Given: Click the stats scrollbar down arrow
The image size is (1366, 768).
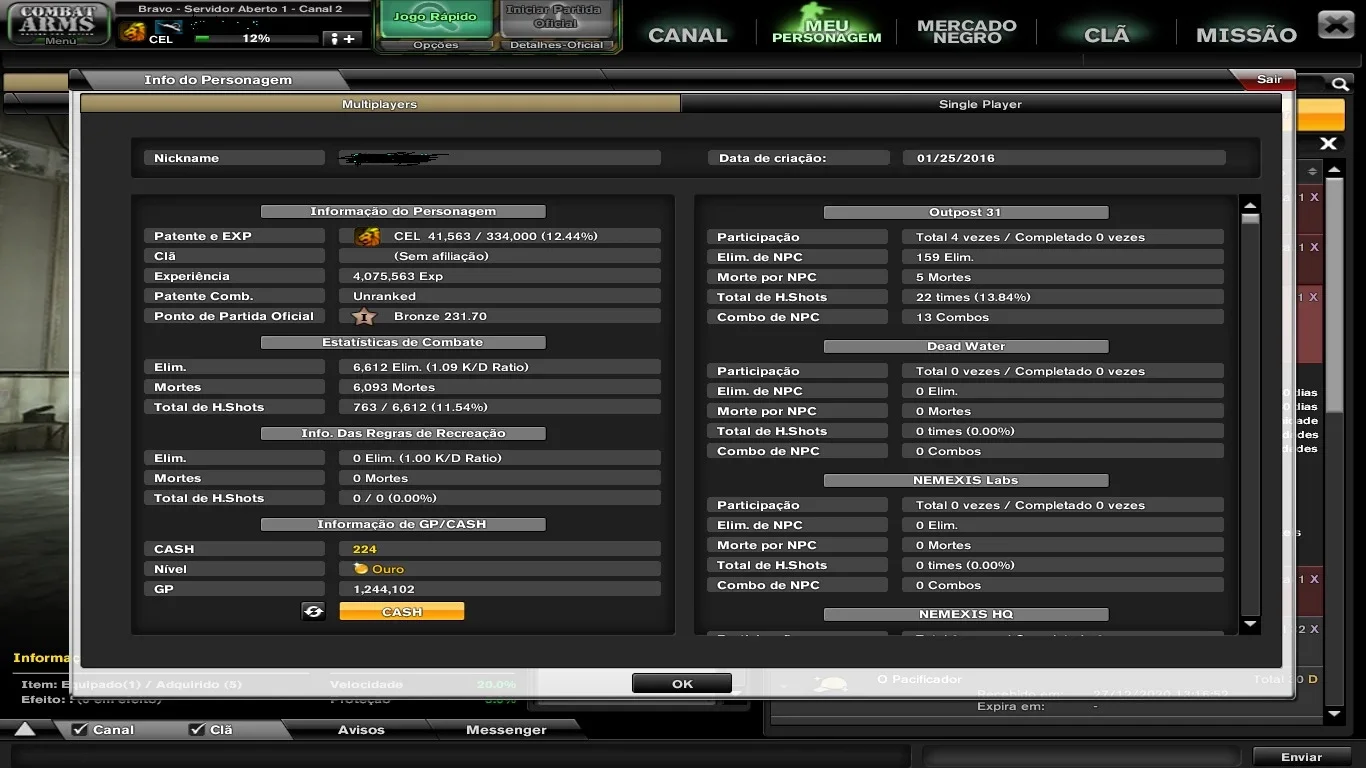Looking at the screenshot, I should click(x=1250, y=625).
